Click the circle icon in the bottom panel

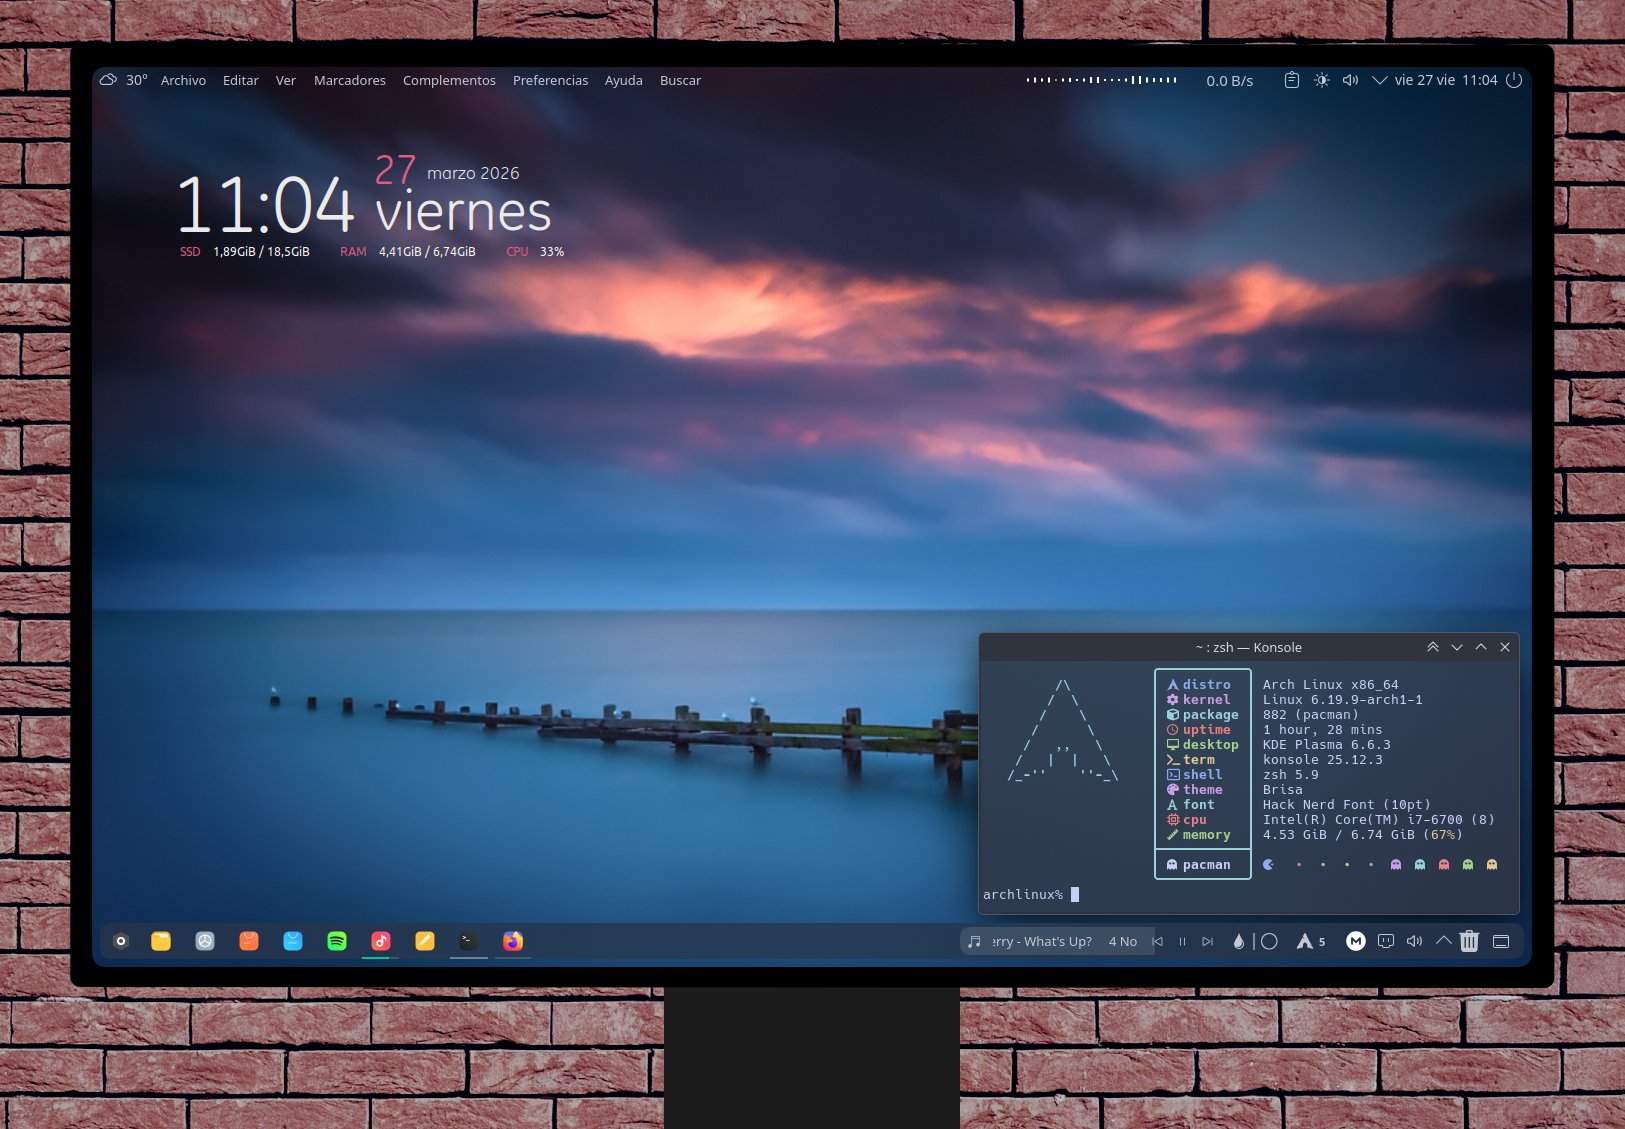[1270, 941]
